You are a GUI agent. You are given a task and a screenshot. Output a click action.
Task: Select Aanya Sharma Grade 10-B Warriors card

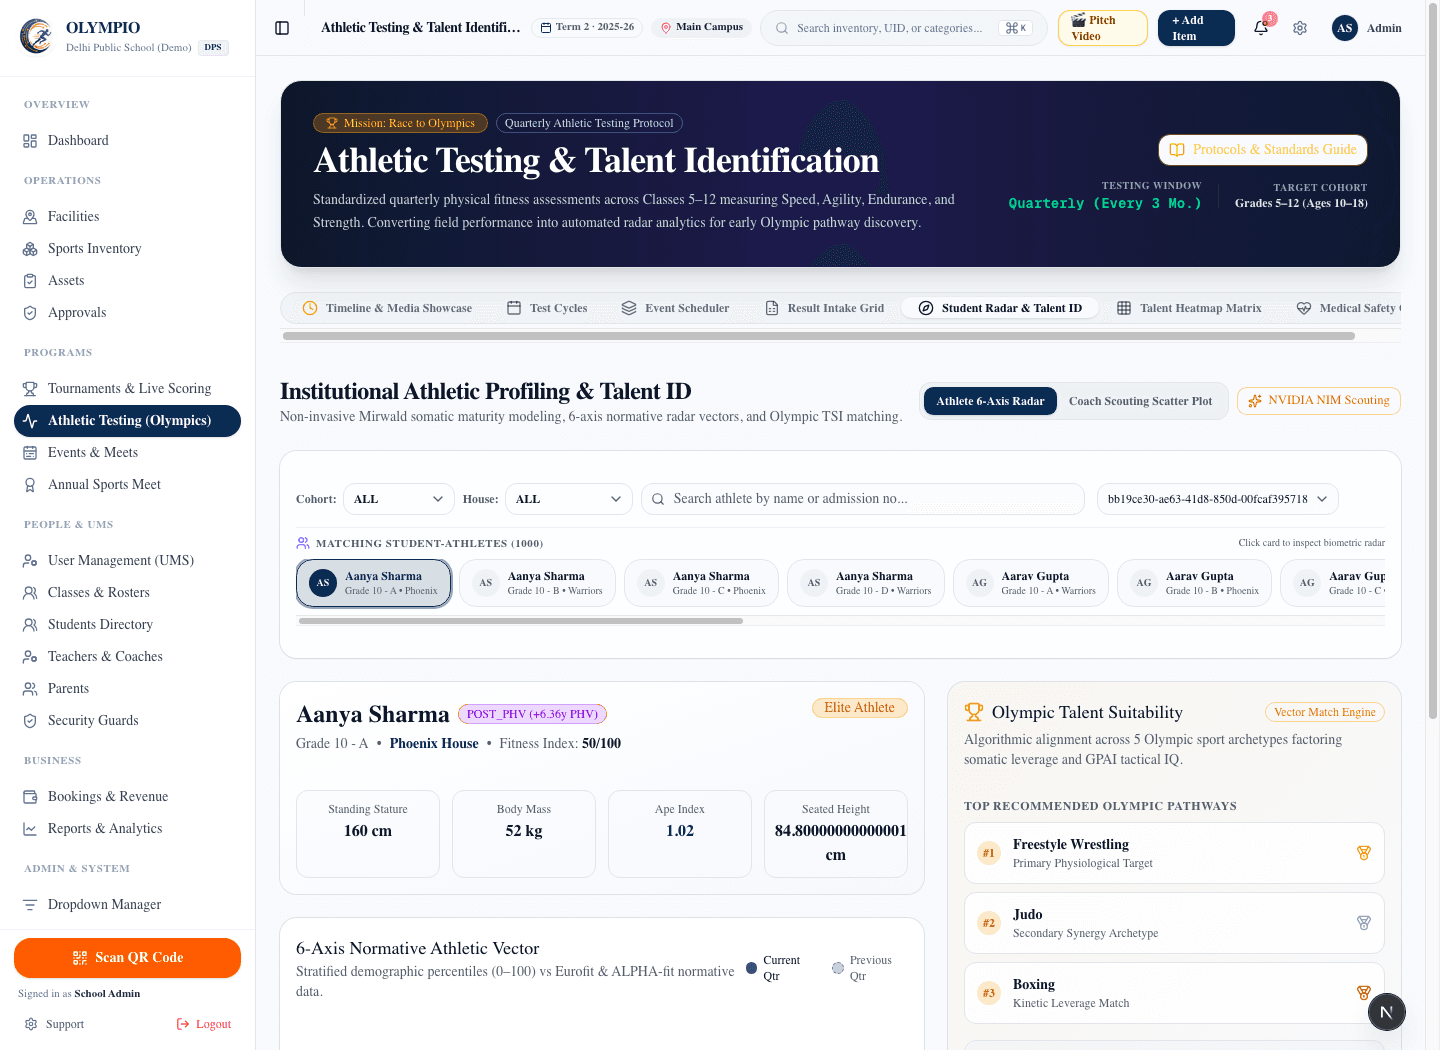coord(538,583)
